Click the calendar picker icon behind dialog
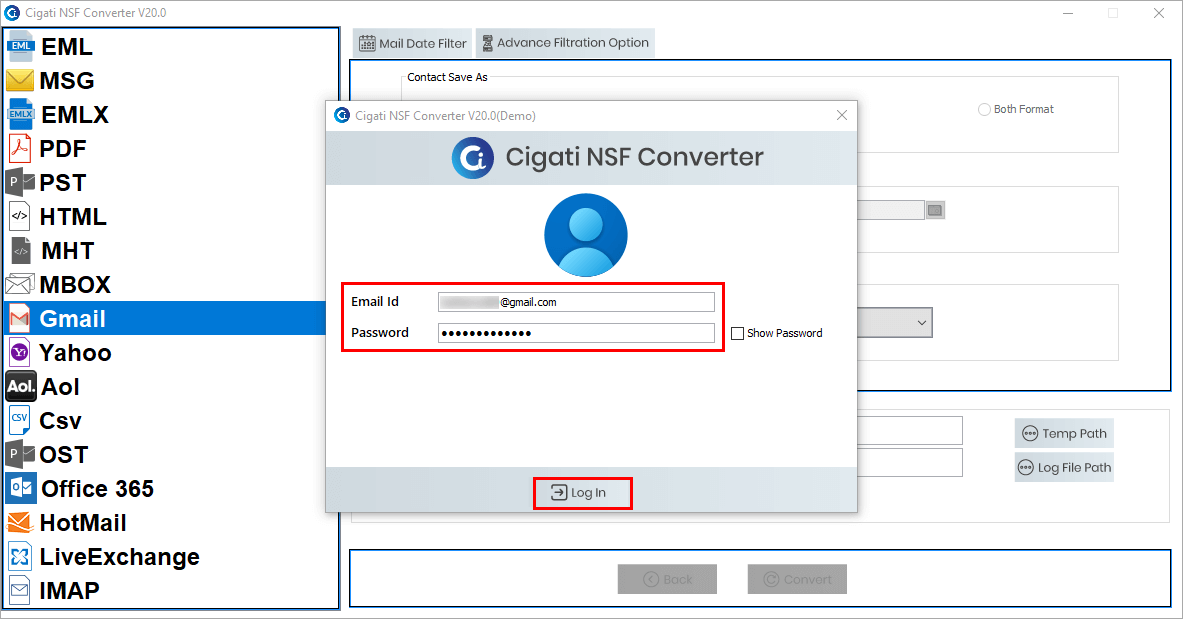1183x619 pixels. point(935,210)
